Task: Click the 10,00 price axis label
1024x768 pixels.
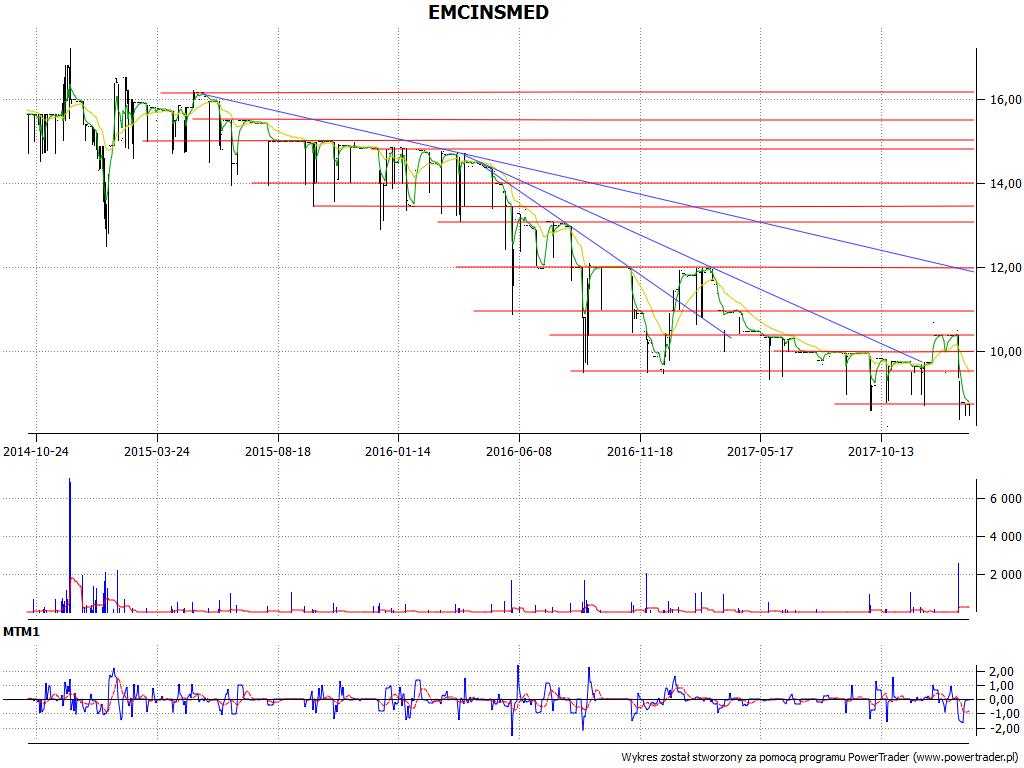Action: pyautogui.click(x=1006, y=352)
